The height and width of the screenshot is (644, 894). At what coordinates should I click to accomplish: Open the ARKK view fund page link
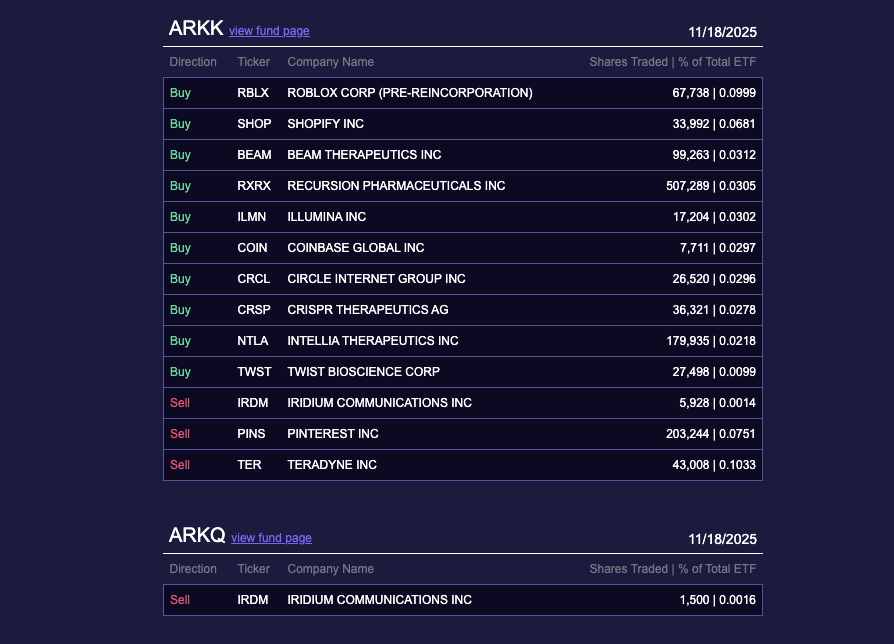269,31
